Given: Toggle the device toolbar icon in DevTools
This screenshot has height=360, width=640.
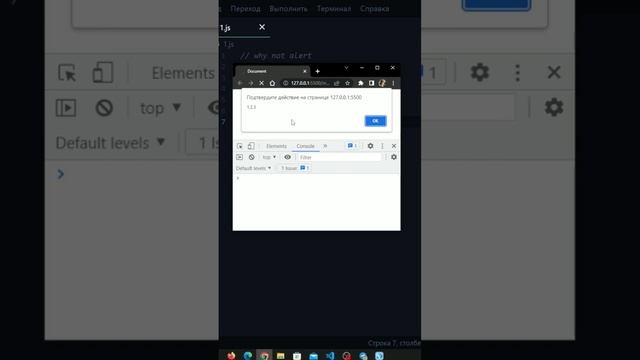Looking at the screenshot, I should coord(251,146).
